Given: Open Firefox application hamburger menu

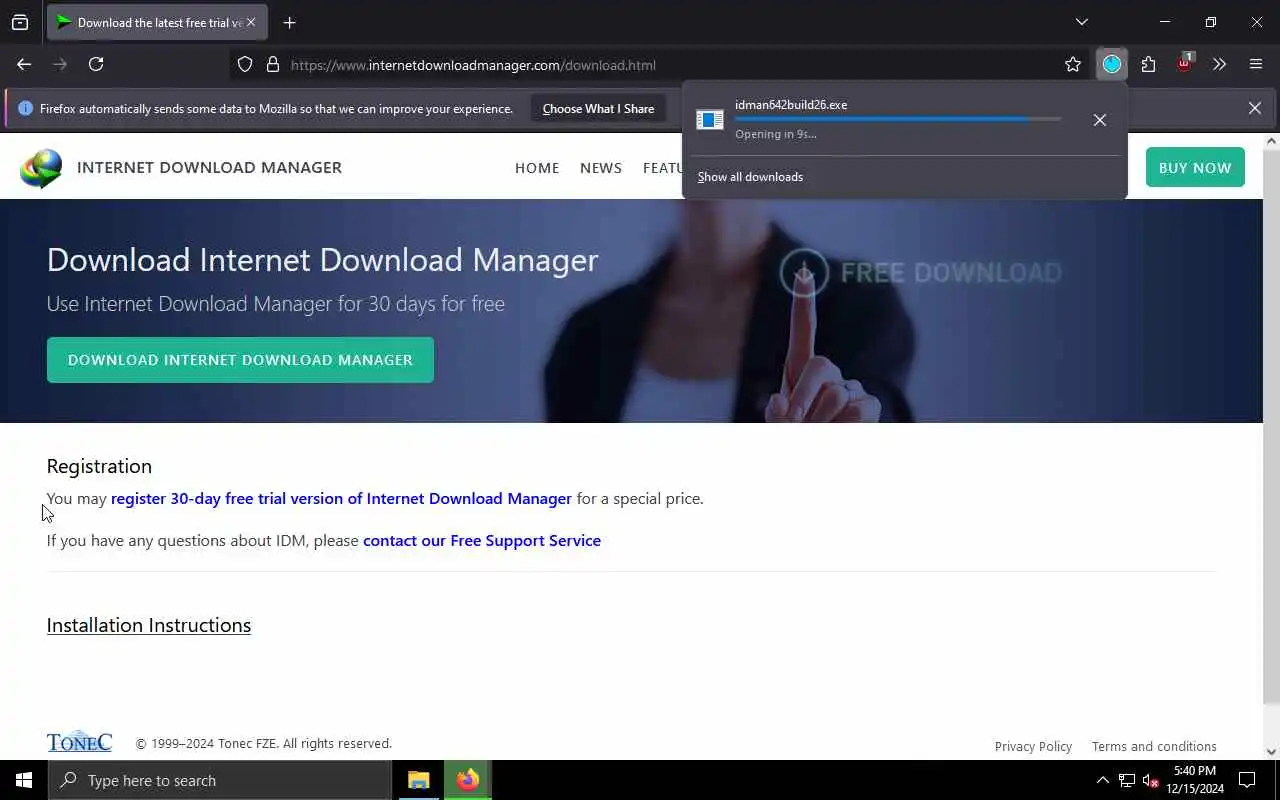Looking at the screenshot, I should pyautogui.click(x=1256, y=64).
